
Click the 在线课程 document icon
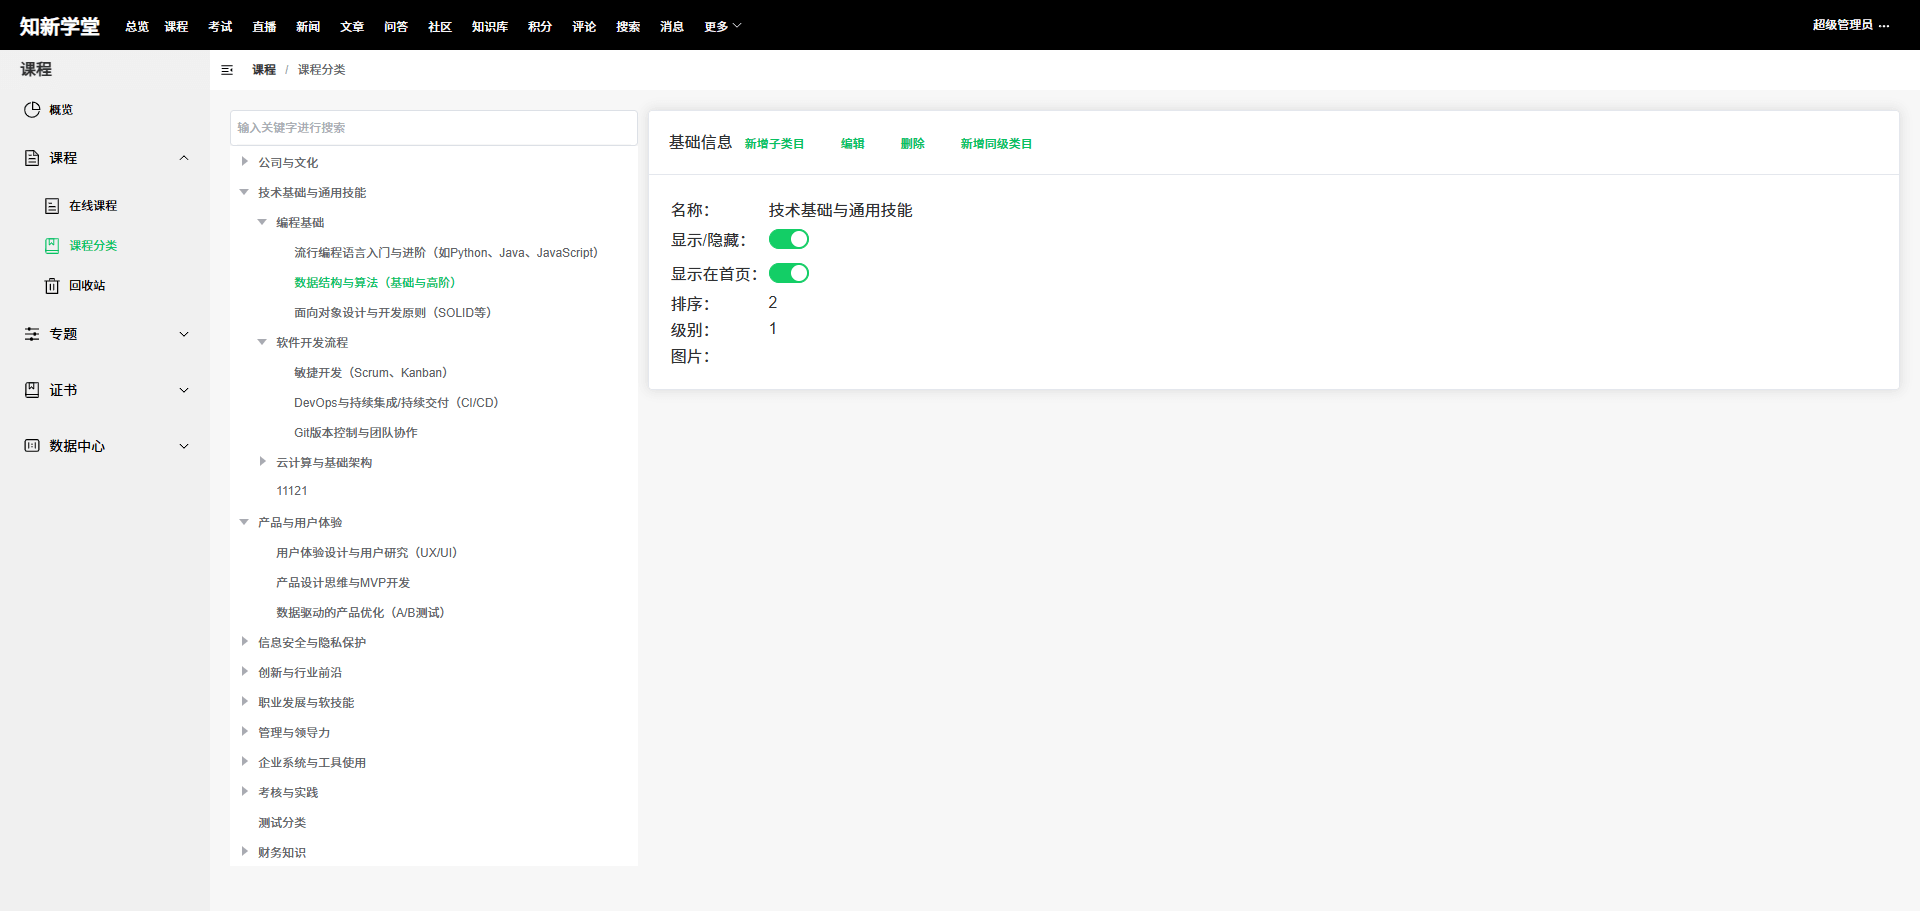[x=52, y=206]
